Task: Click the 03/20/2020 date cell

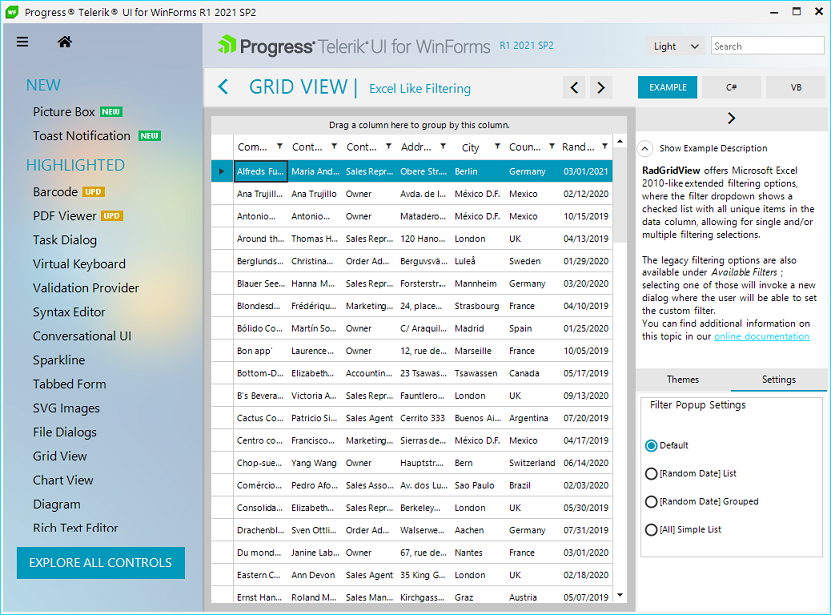Action: pos(586,284)
